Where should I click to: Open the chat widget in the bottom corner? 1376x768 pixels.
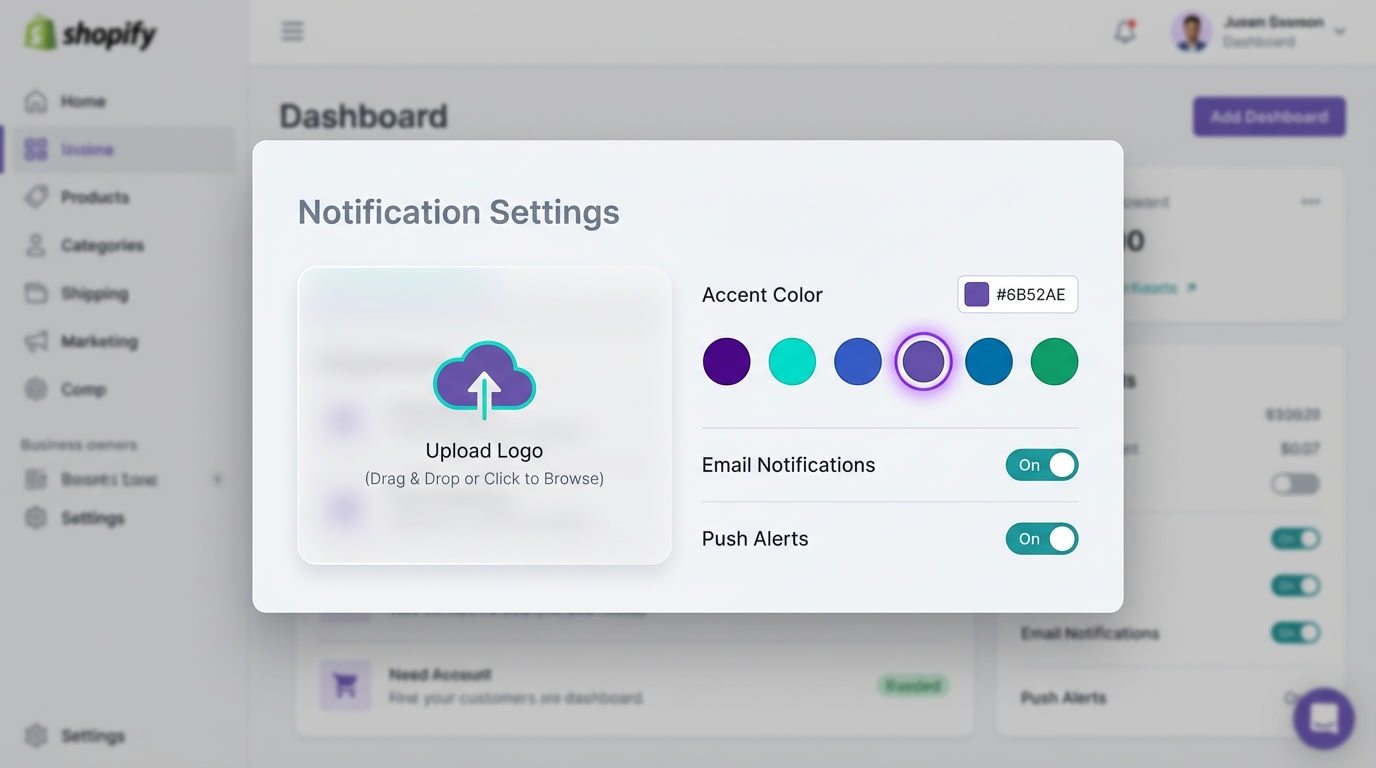pos(1323,718)
